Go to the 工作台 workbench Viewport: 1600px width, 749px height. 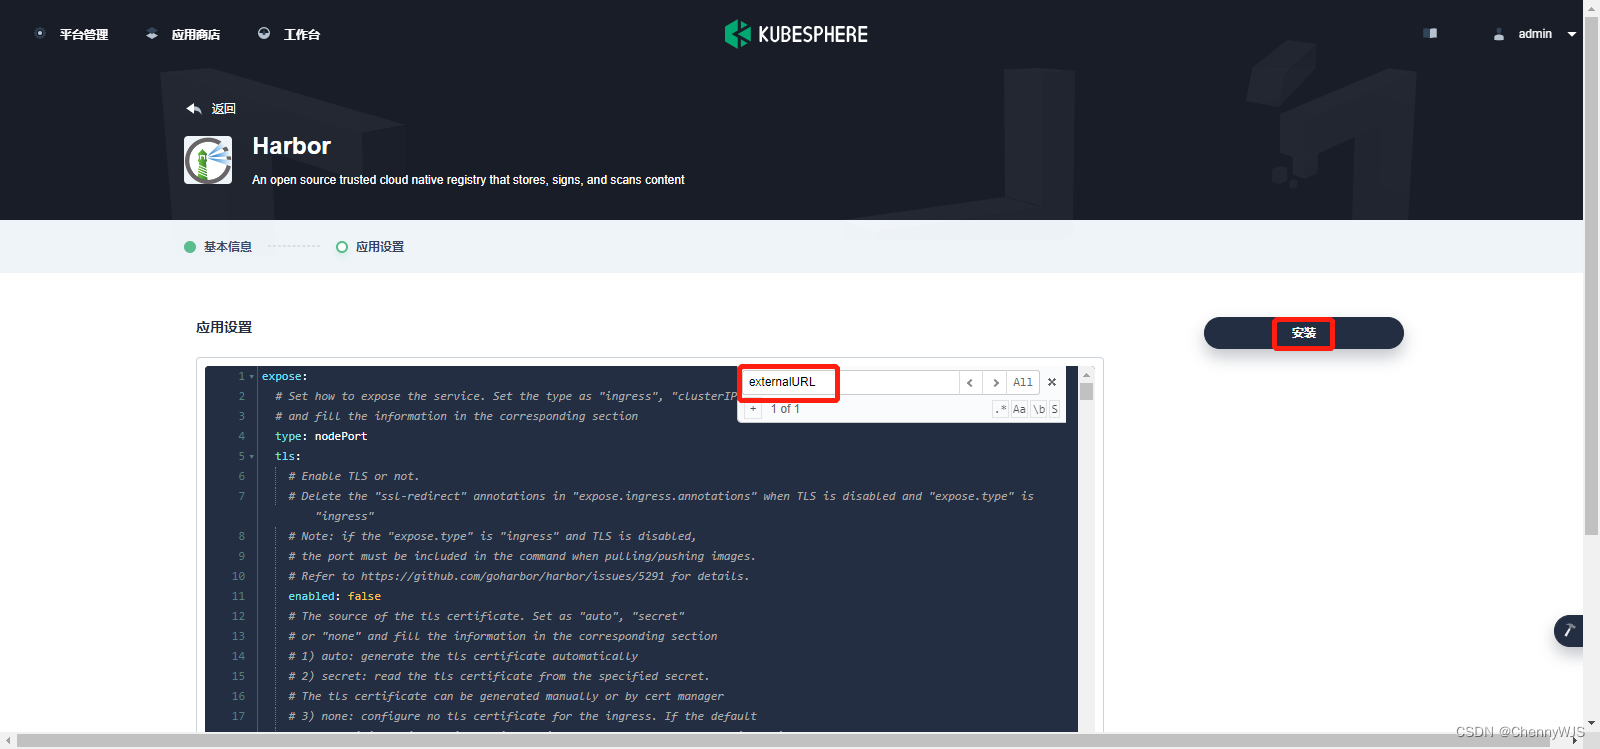pos(290,34)
